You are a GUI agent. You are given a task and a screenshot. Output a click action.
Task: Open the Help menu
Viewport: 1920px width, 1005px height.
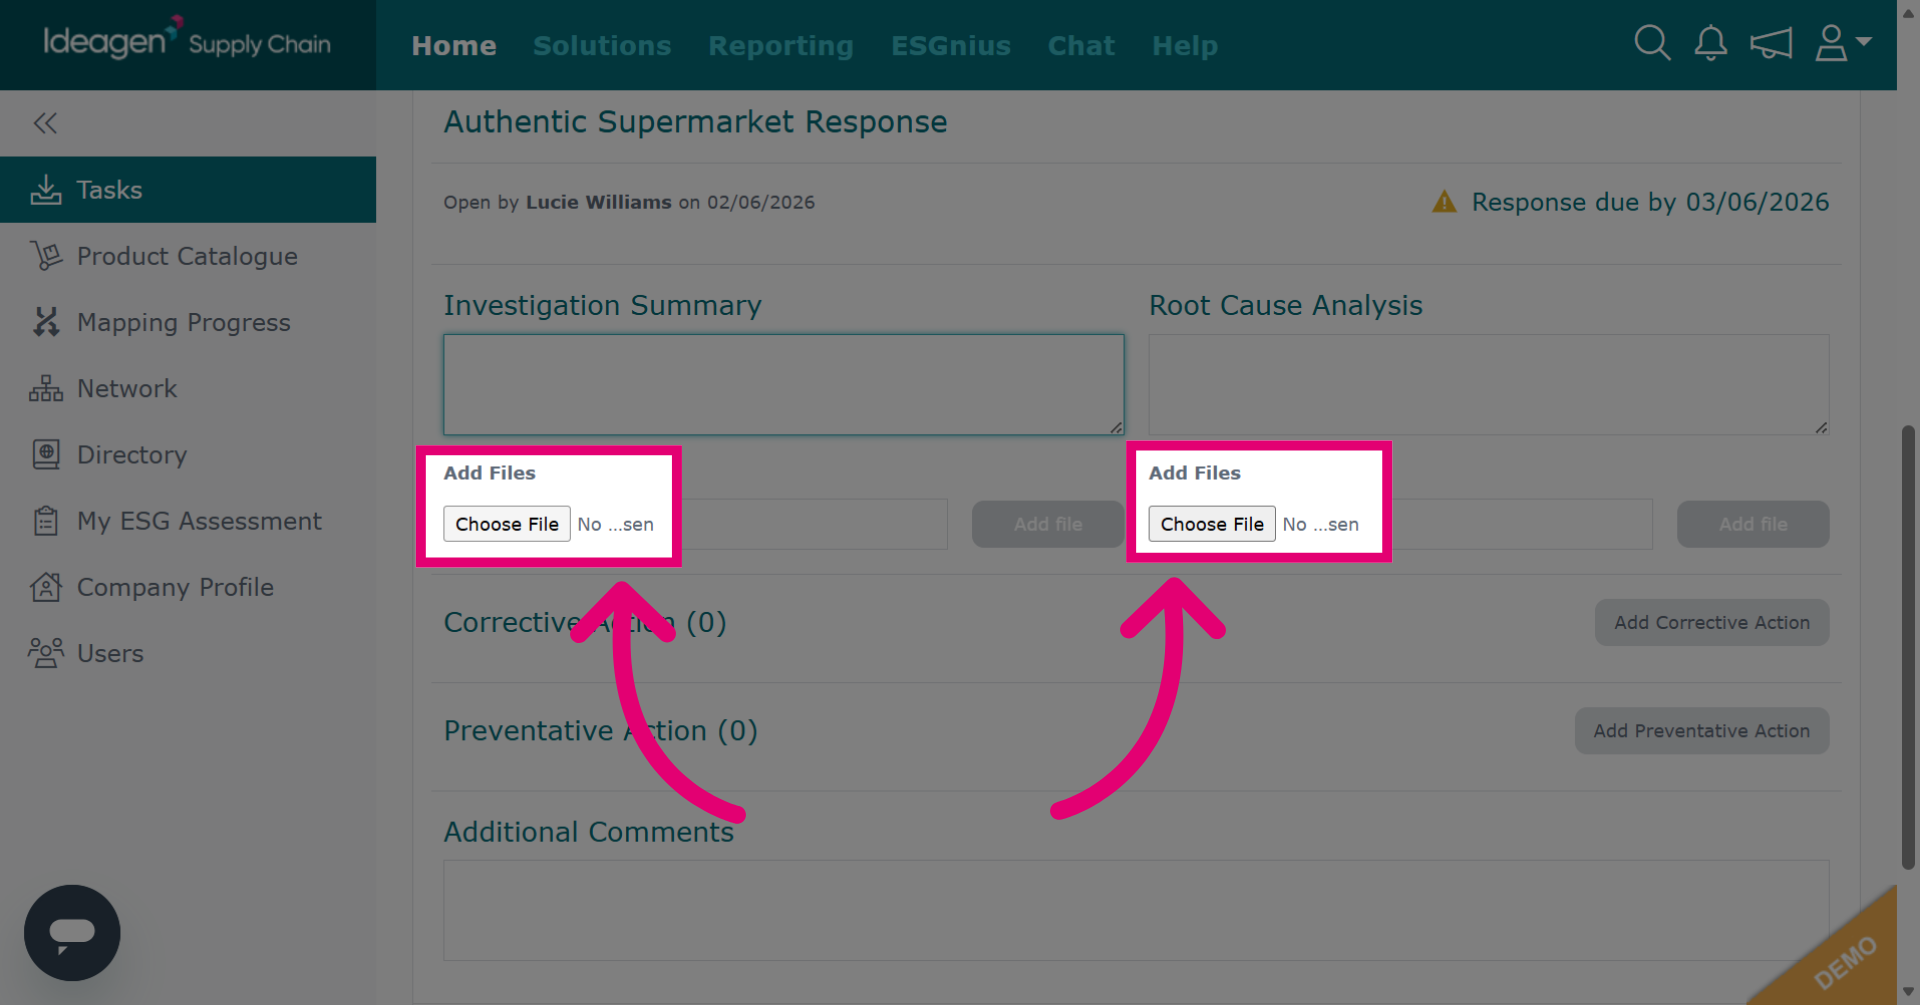point(1185,46)
